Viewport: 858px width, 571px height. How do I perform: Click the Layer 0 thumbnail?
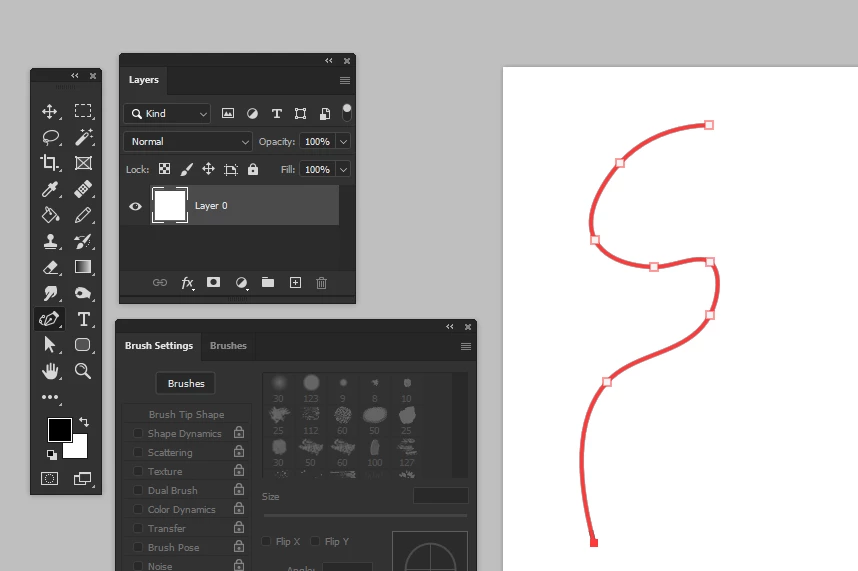pos(170,205)
